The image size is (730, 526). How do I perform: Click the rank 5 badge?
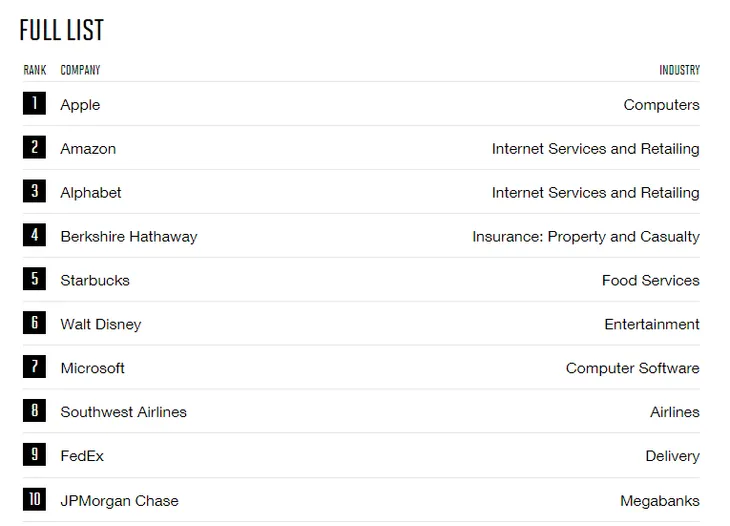tap(34, 279)
